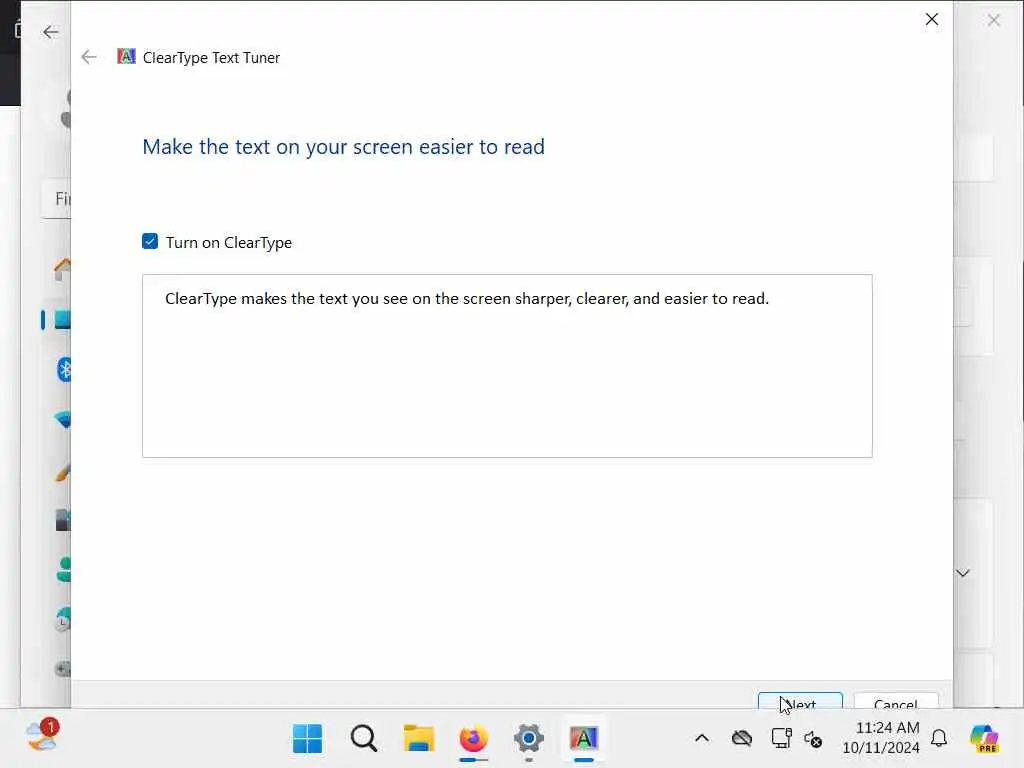Open Gaming icon in Settings sidebar
The image size is (1024, 768).
[63, 669]
